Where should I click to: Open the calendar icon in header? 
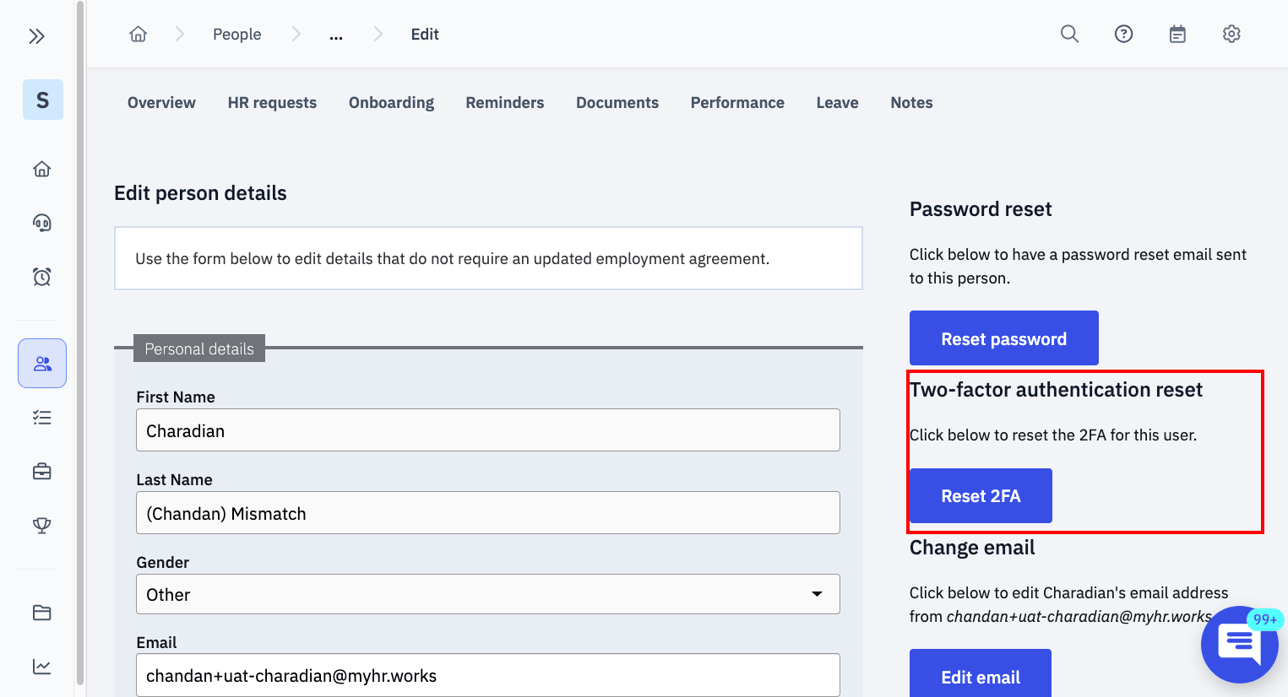(x=1178, y=34)
